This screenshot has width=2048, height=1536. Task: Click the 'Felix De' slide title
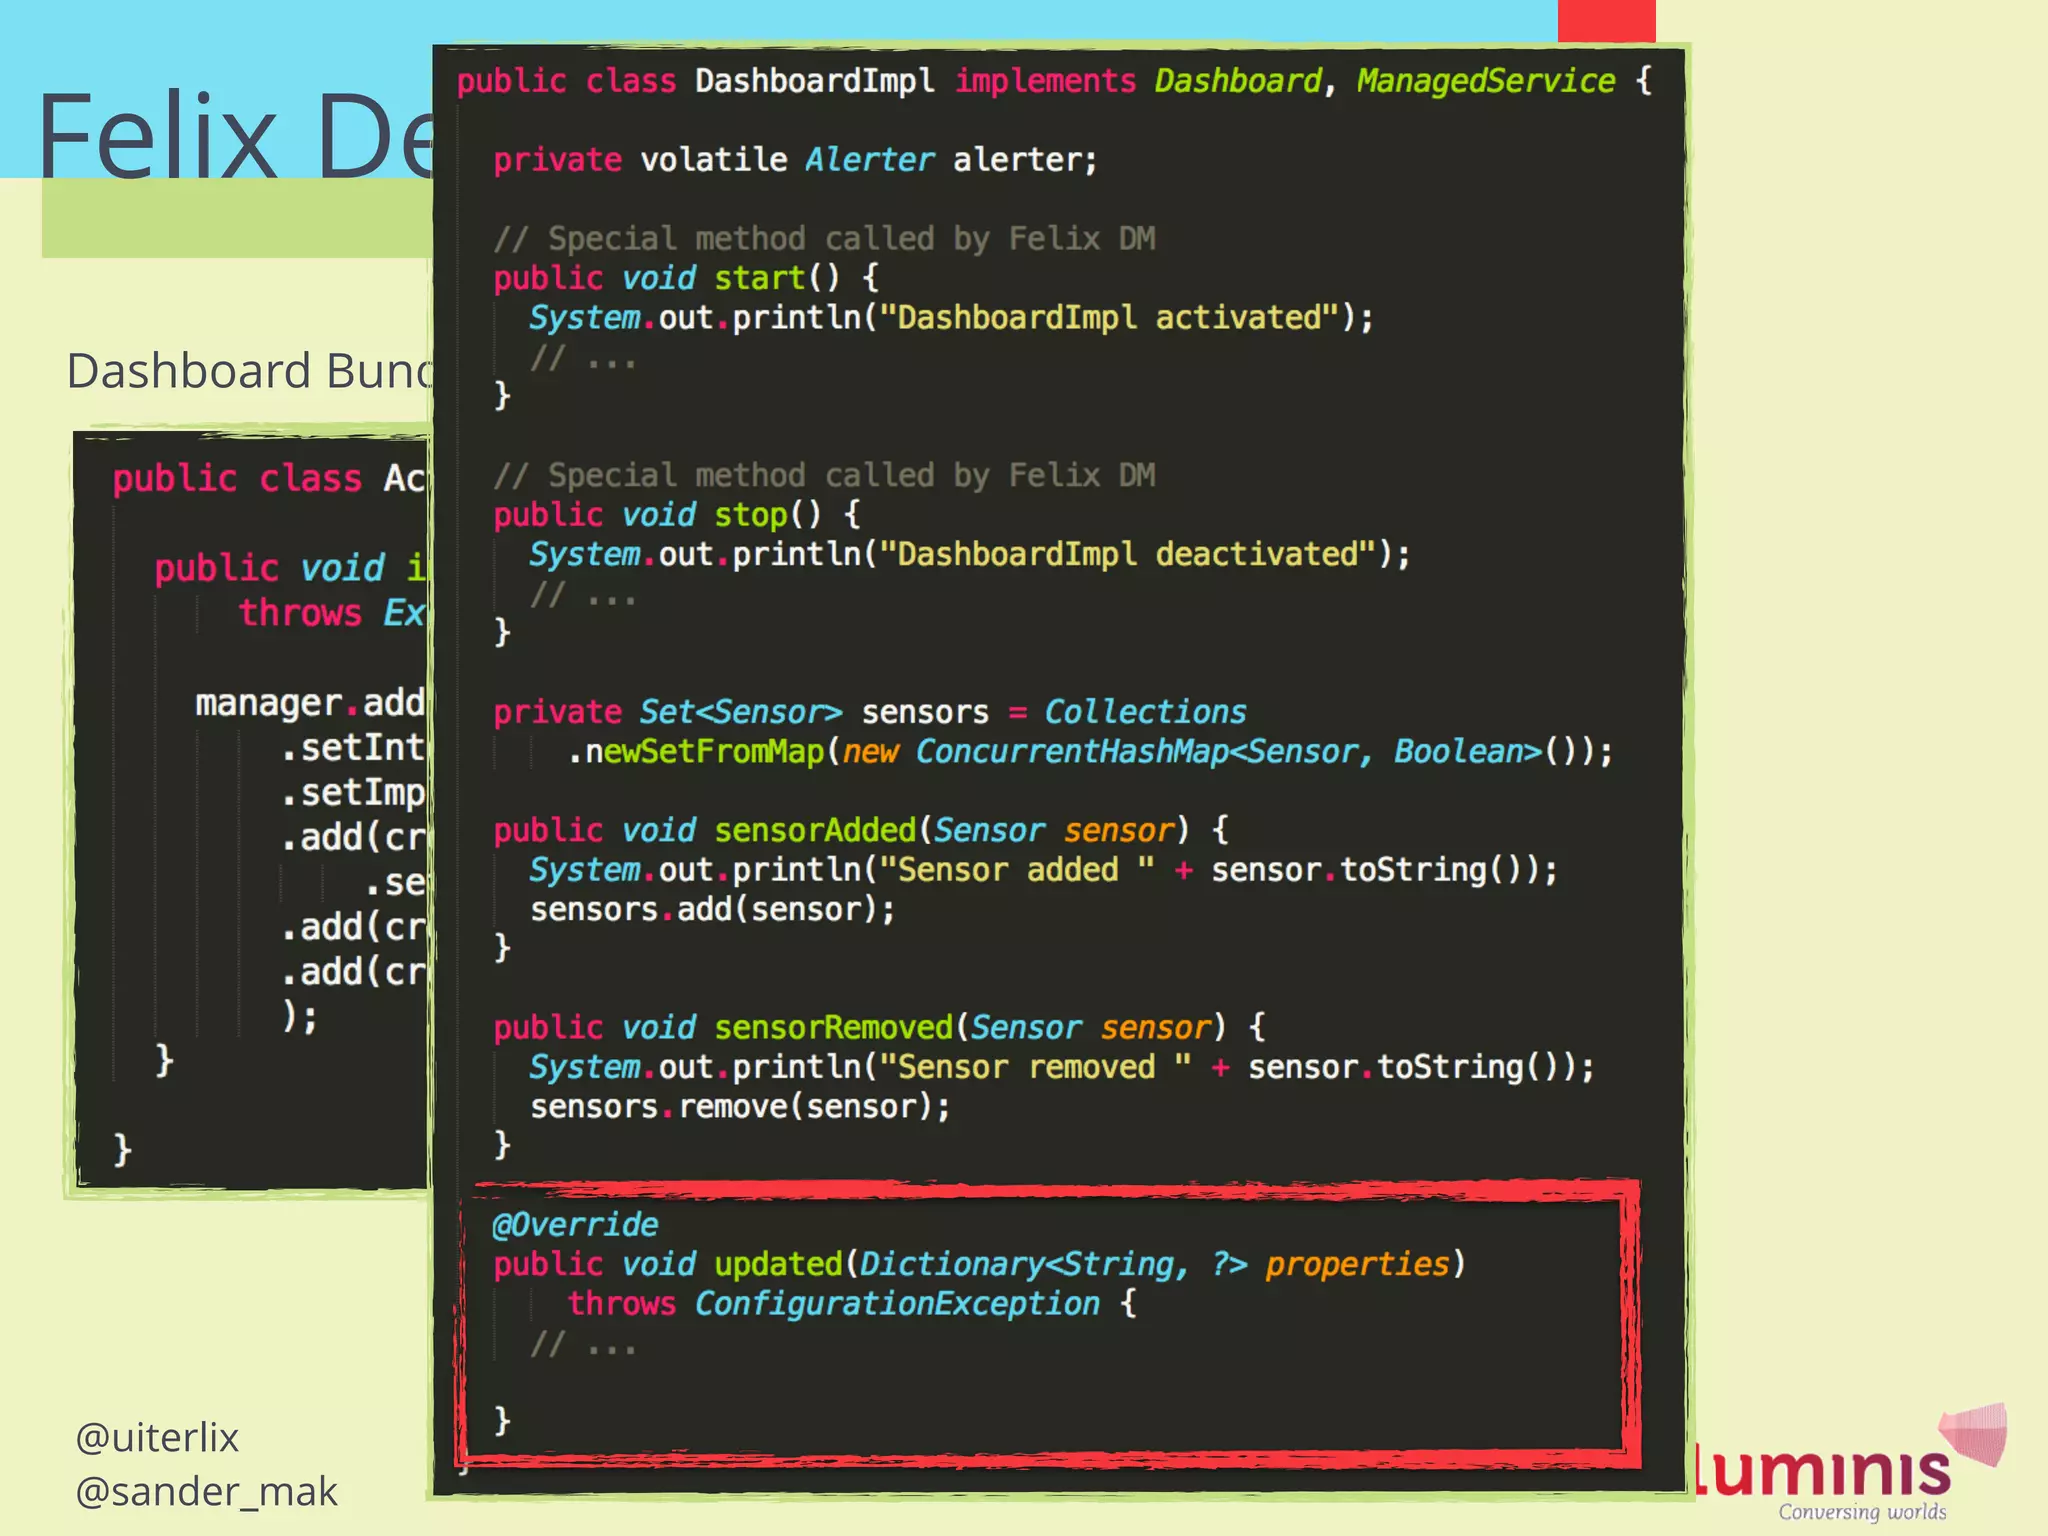click(236, 136)
